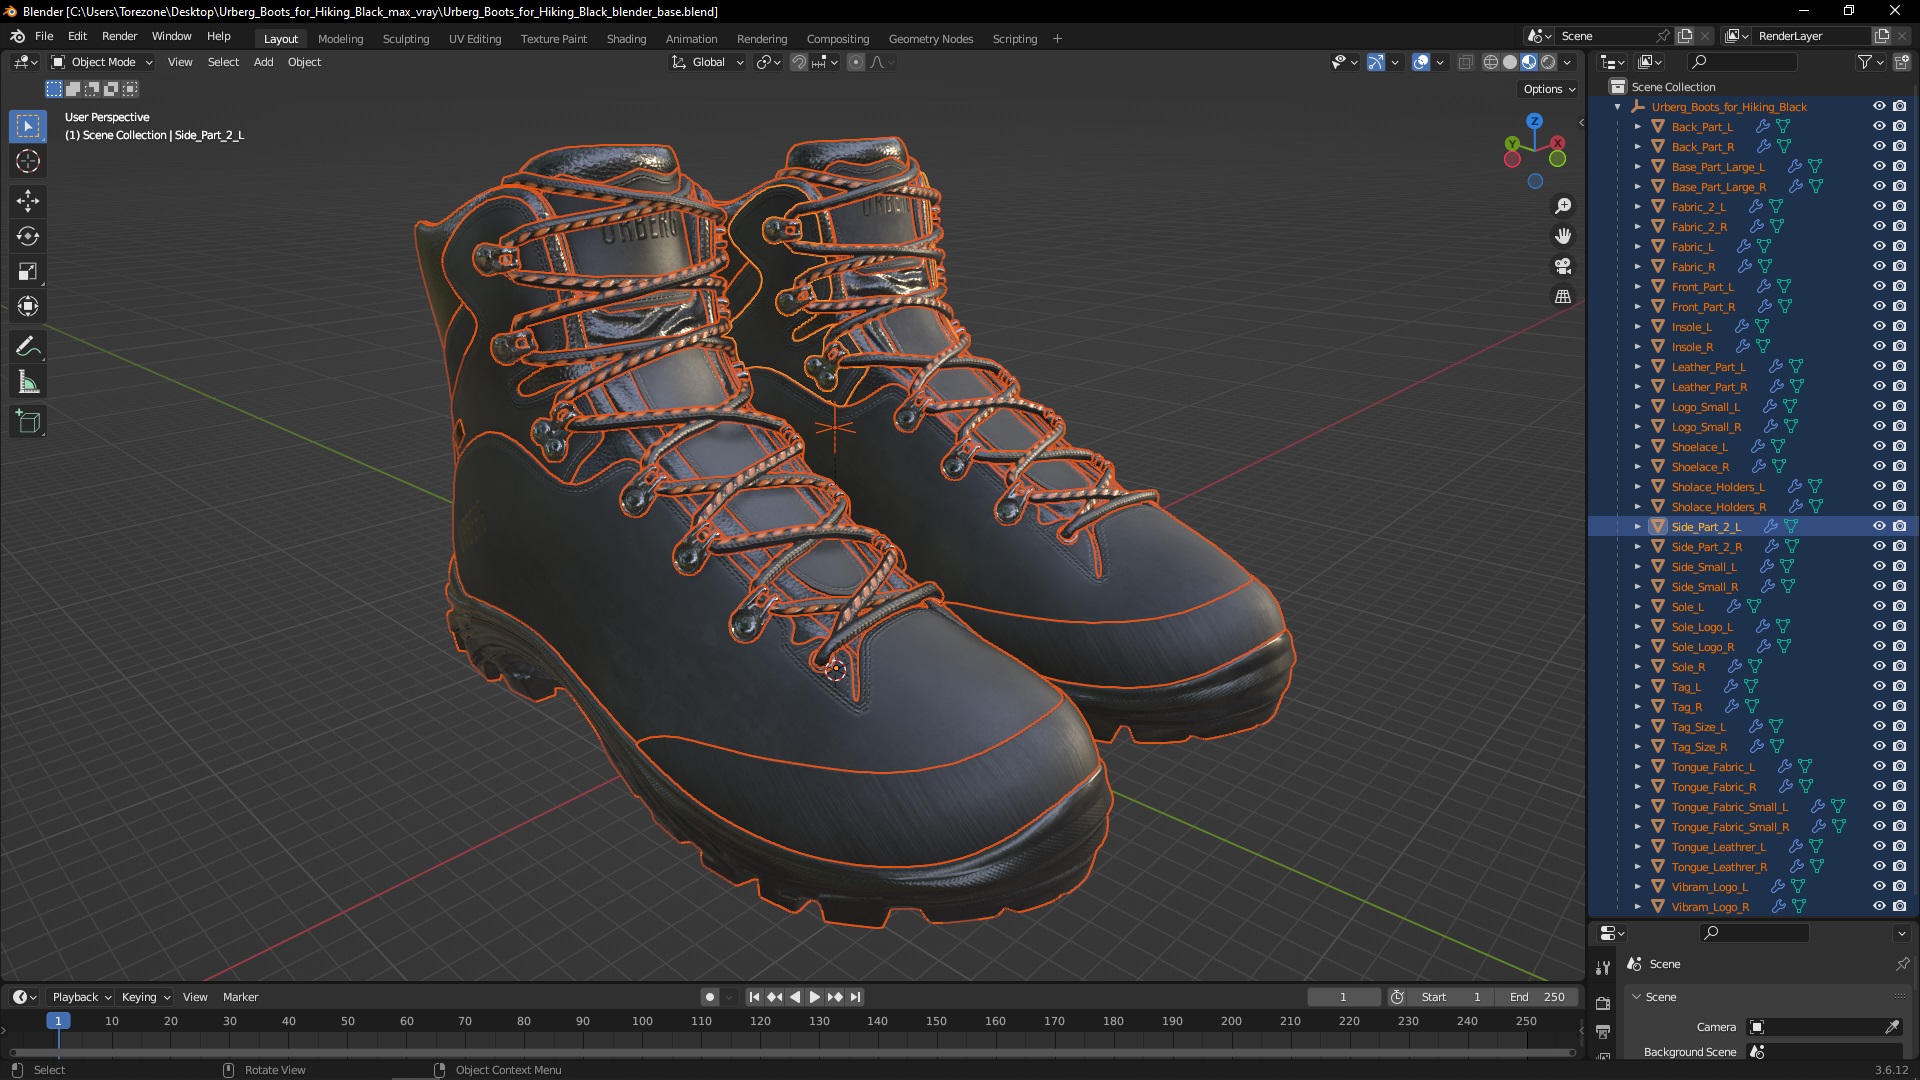Click the current frame field
Viewport: 1920px width, 1080px height.
pyautogui.click(x=1343, y=997)
